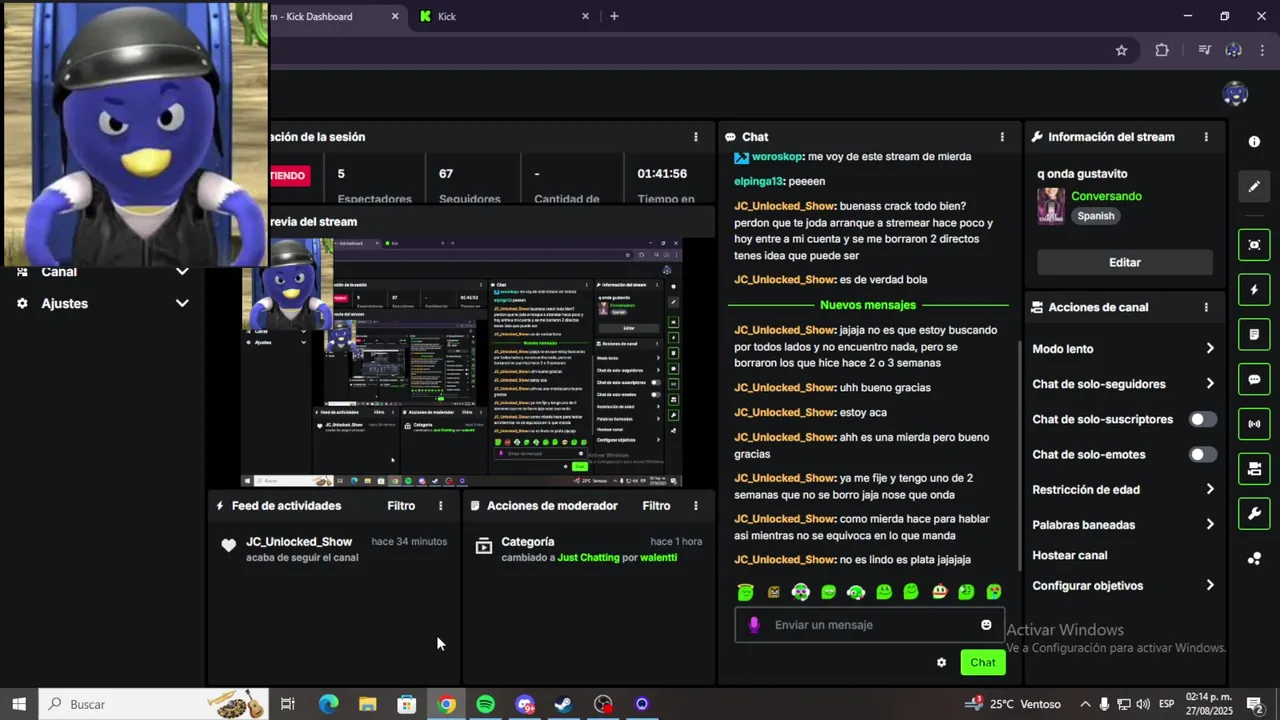
Task: Open the browser extensions puzzle icon
Action: click(1162, 50)
